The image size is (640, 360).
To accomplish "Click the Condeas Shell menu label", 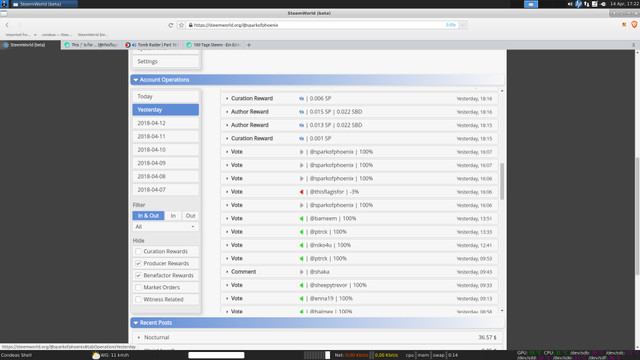I will coord(16,355).
